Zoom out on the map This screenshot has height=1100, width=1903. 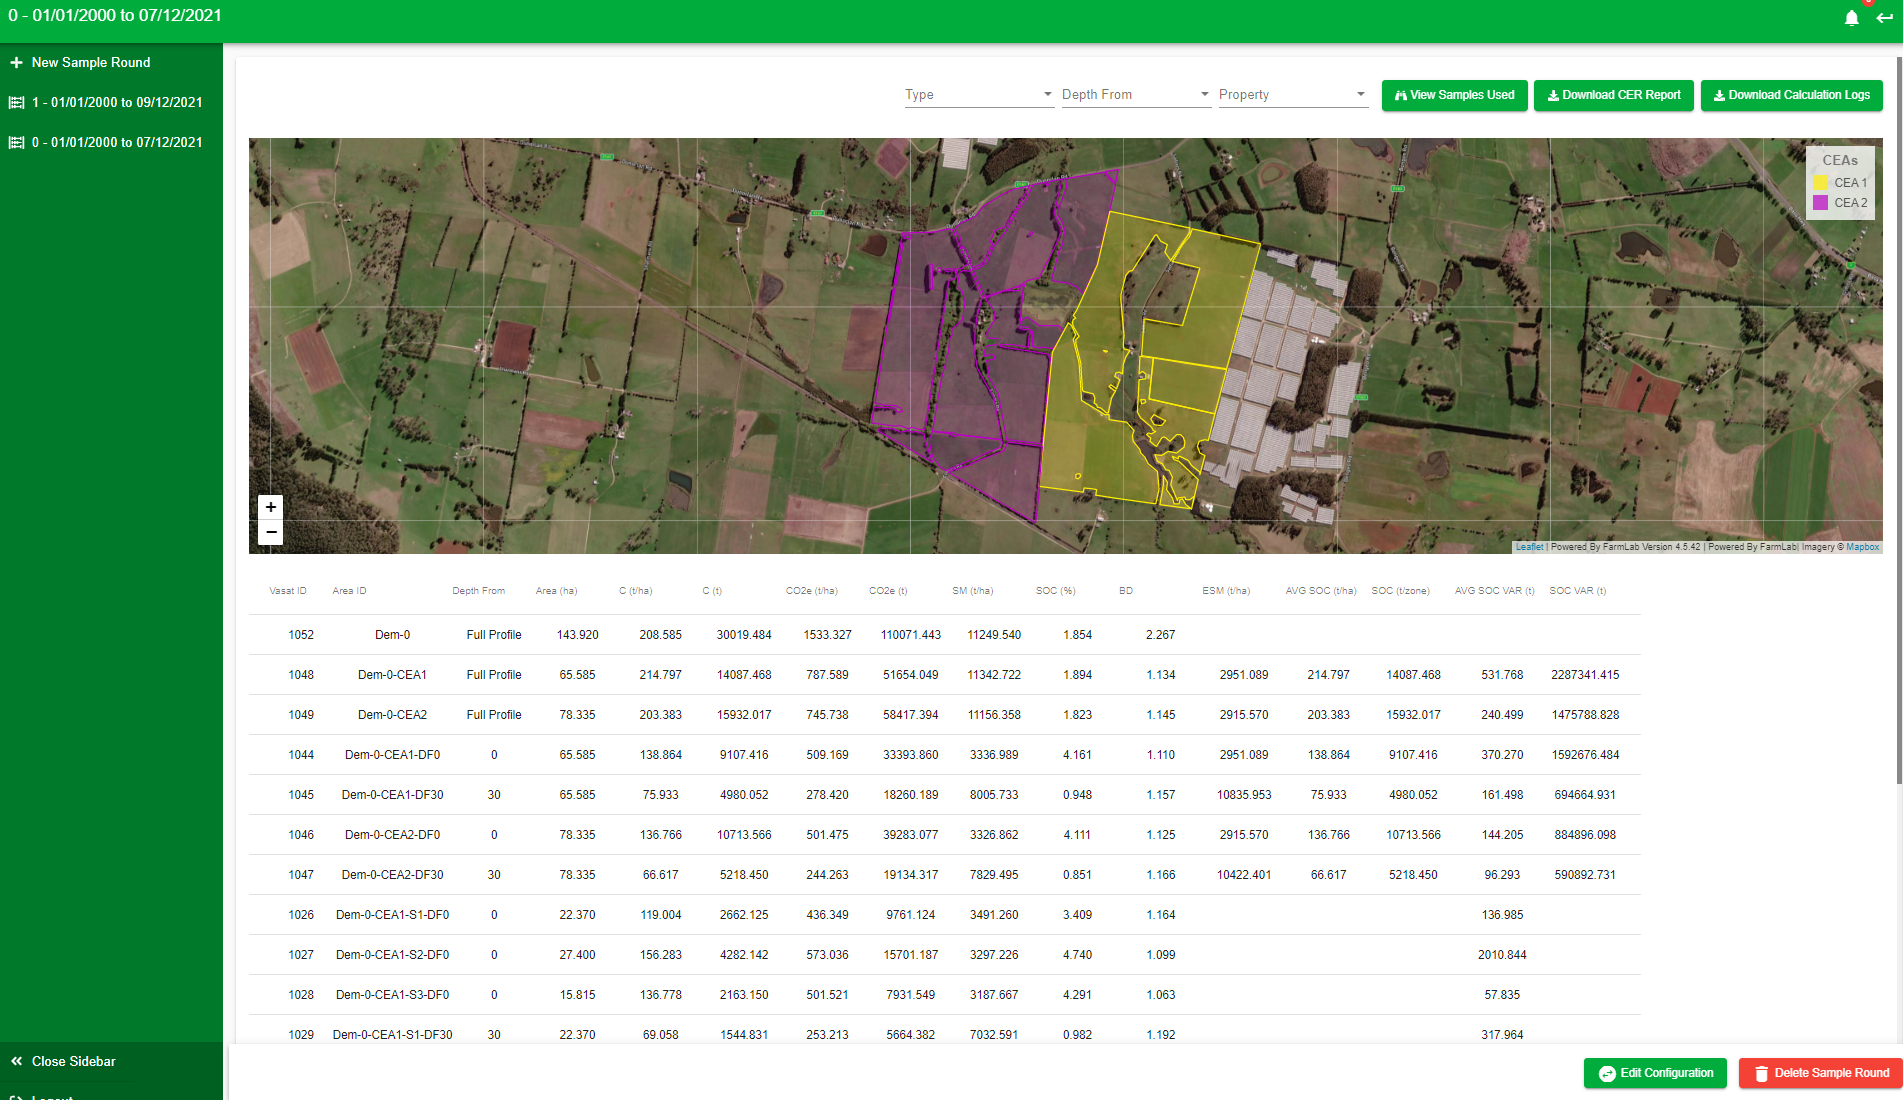(x=270, y=532)
